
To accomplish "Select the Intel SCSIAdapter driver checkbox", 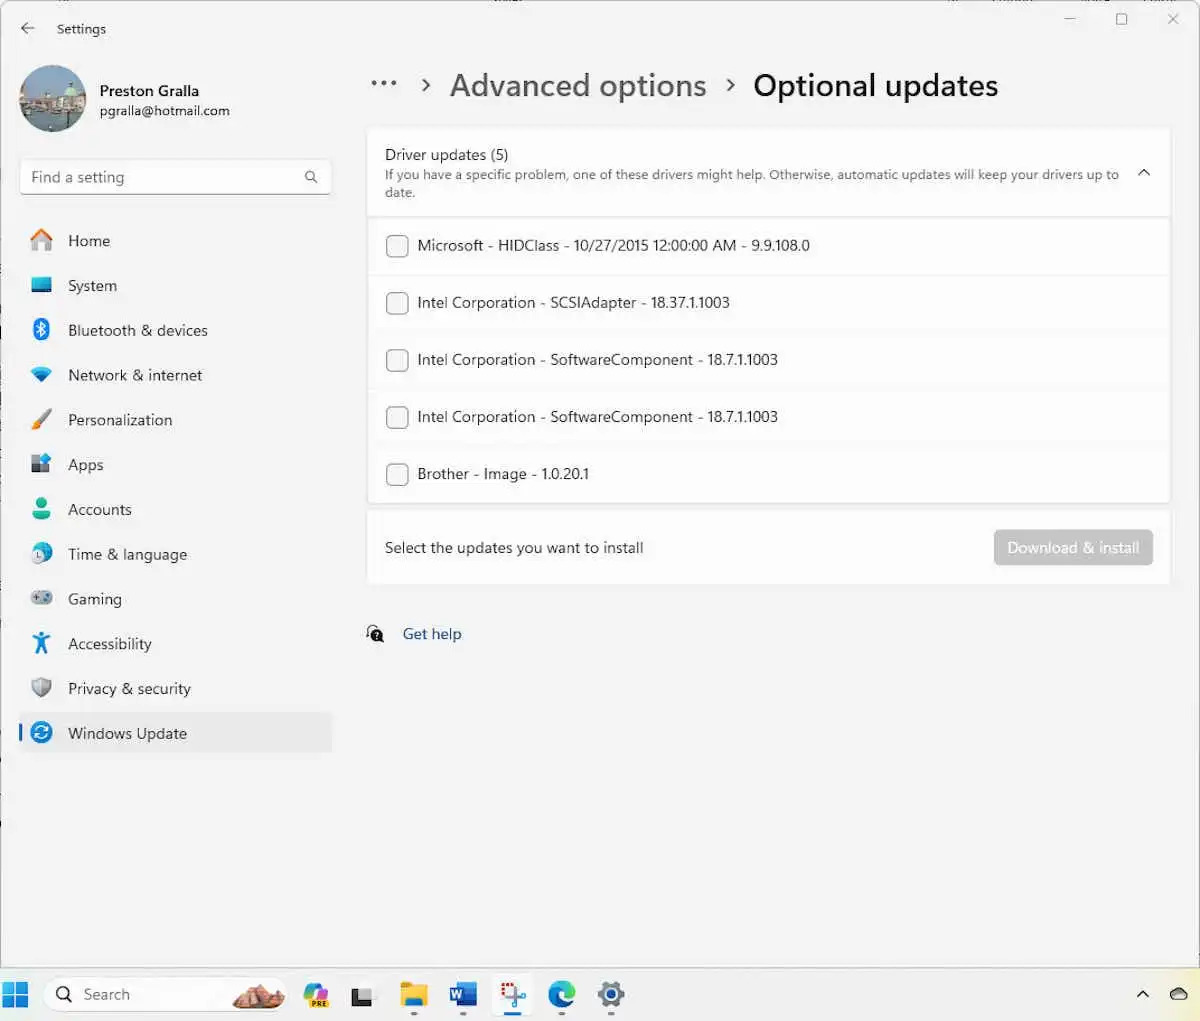I will click(397, 303).
